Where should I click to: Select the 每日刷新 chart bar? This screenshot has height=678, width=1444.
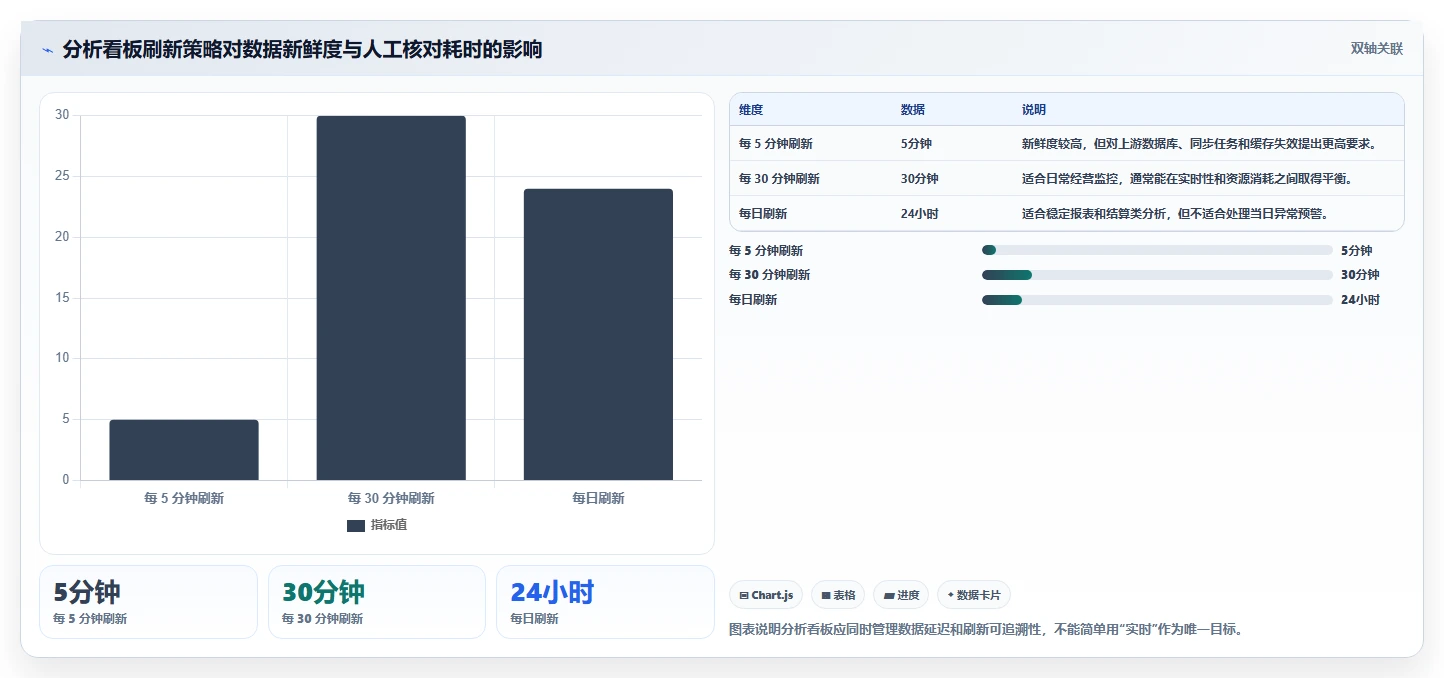[x=598, y=334]
